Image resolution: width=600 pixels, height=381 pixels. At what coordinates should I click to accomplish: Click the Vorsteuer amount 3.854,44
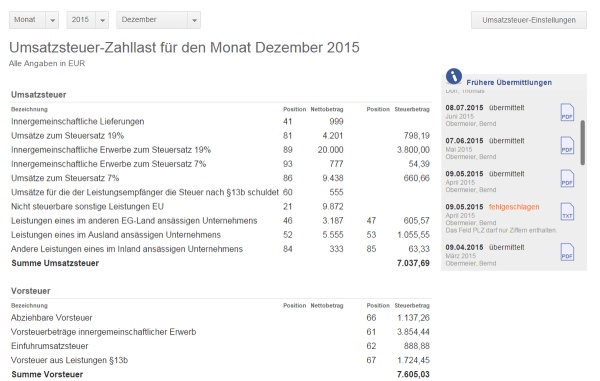coord(413,332)
